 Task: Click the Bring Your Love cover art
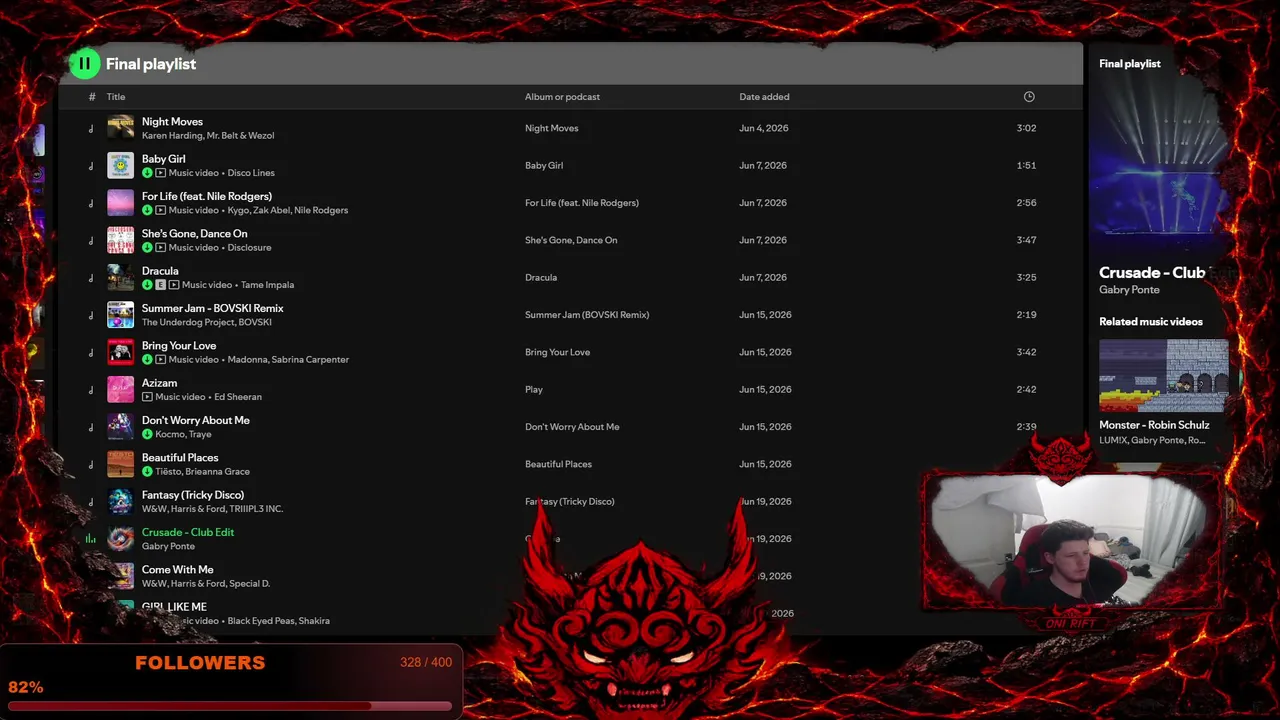(x=120, y=352)
